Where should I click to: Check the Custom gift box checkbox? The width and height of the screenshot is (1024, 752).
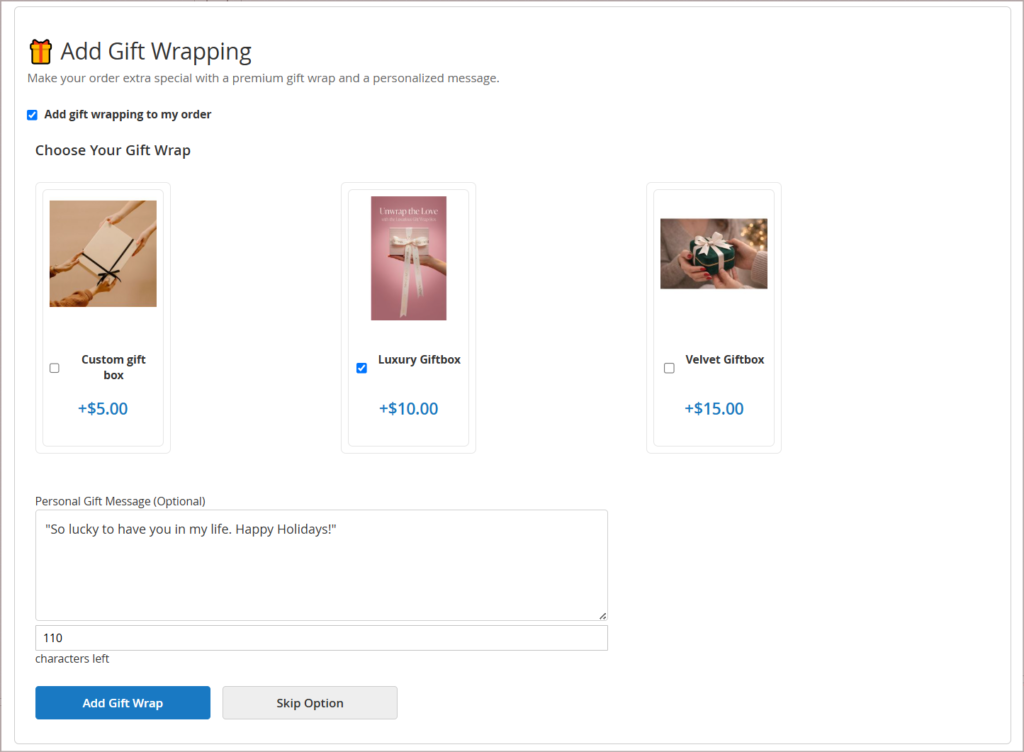tap(54, 368)
